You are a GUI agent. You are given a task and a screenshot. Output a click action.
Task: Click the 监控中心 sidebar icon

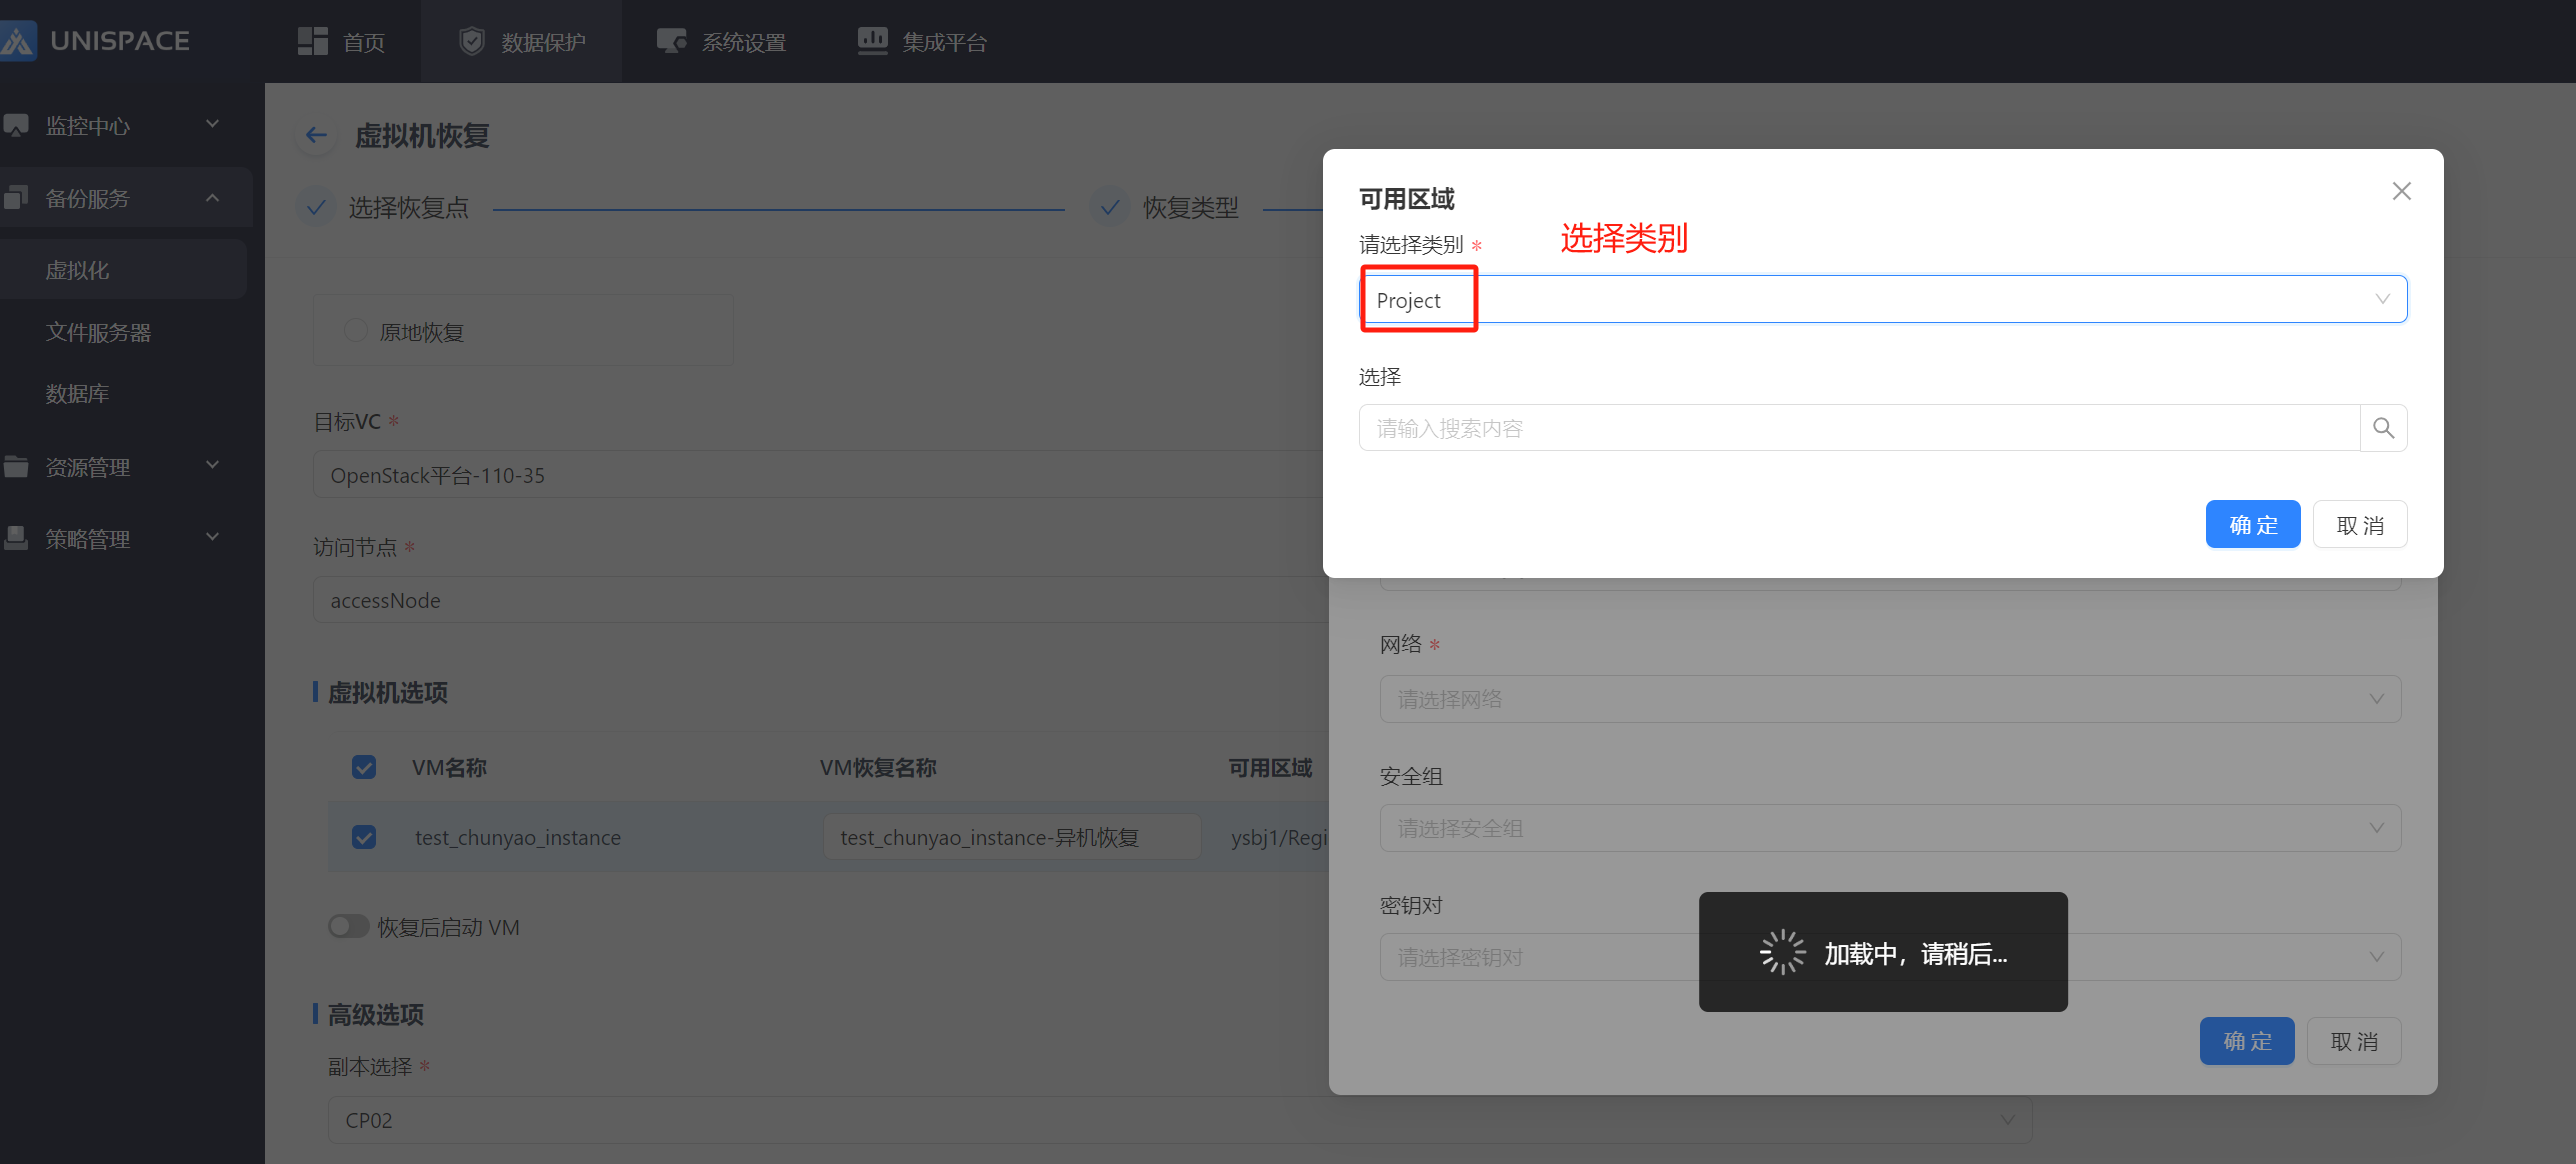(x=17, y=126)
